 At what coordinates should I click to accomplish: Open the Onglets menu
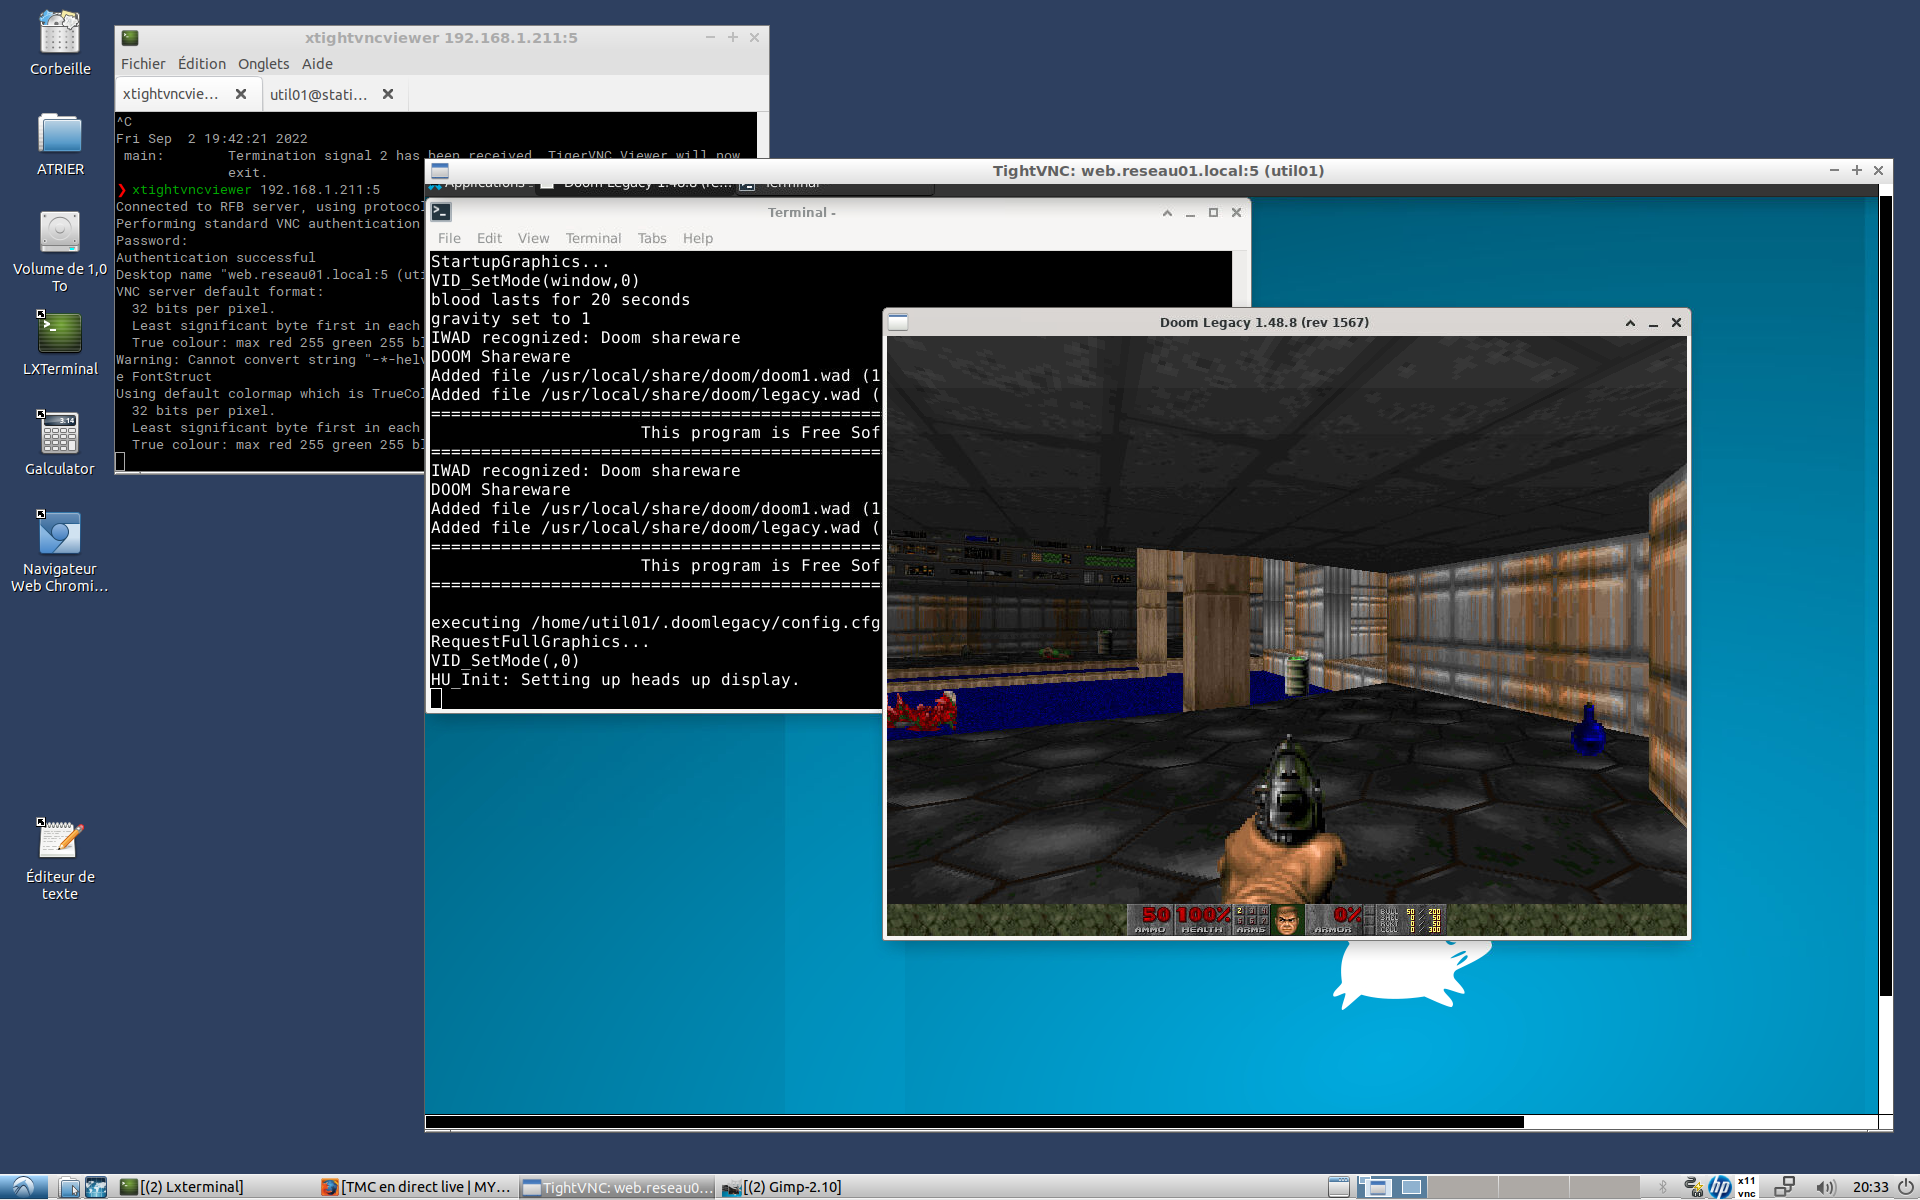[x=263, y=64]
